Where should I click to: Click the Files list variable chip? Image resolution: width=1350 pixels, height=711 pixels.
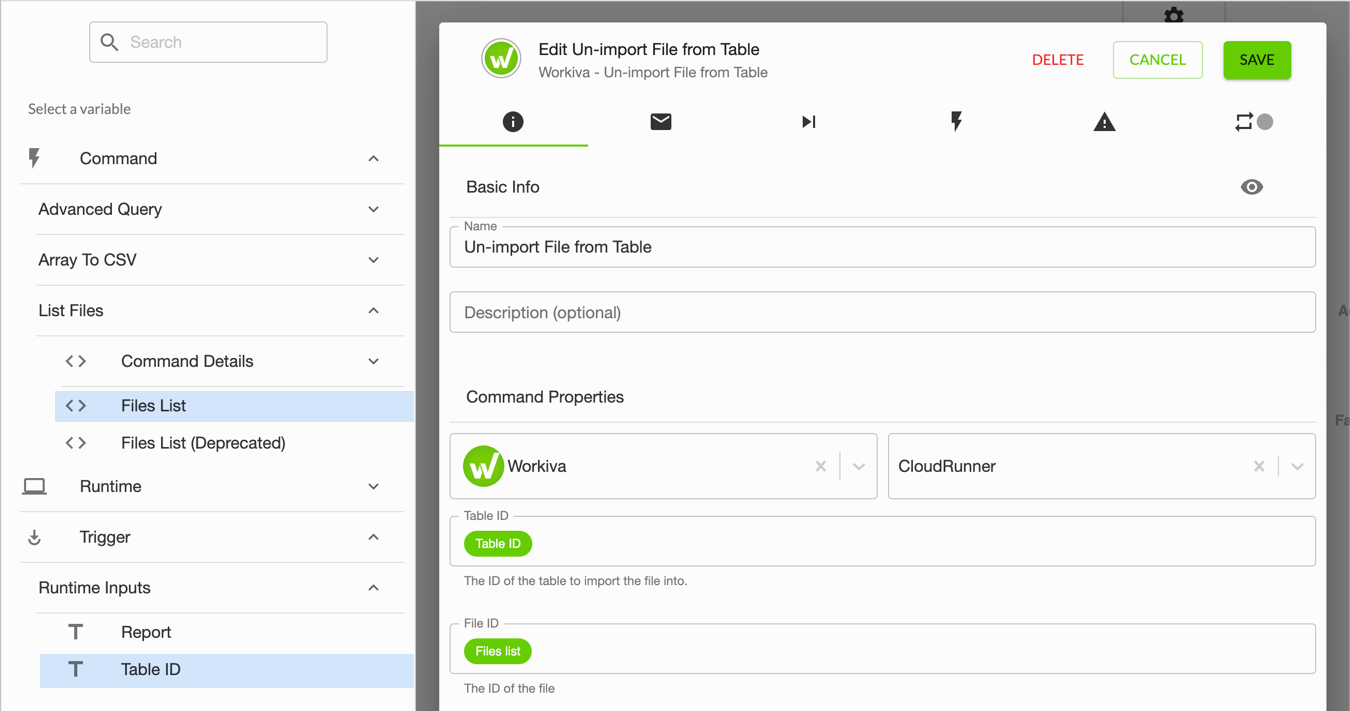click(498, 651)
